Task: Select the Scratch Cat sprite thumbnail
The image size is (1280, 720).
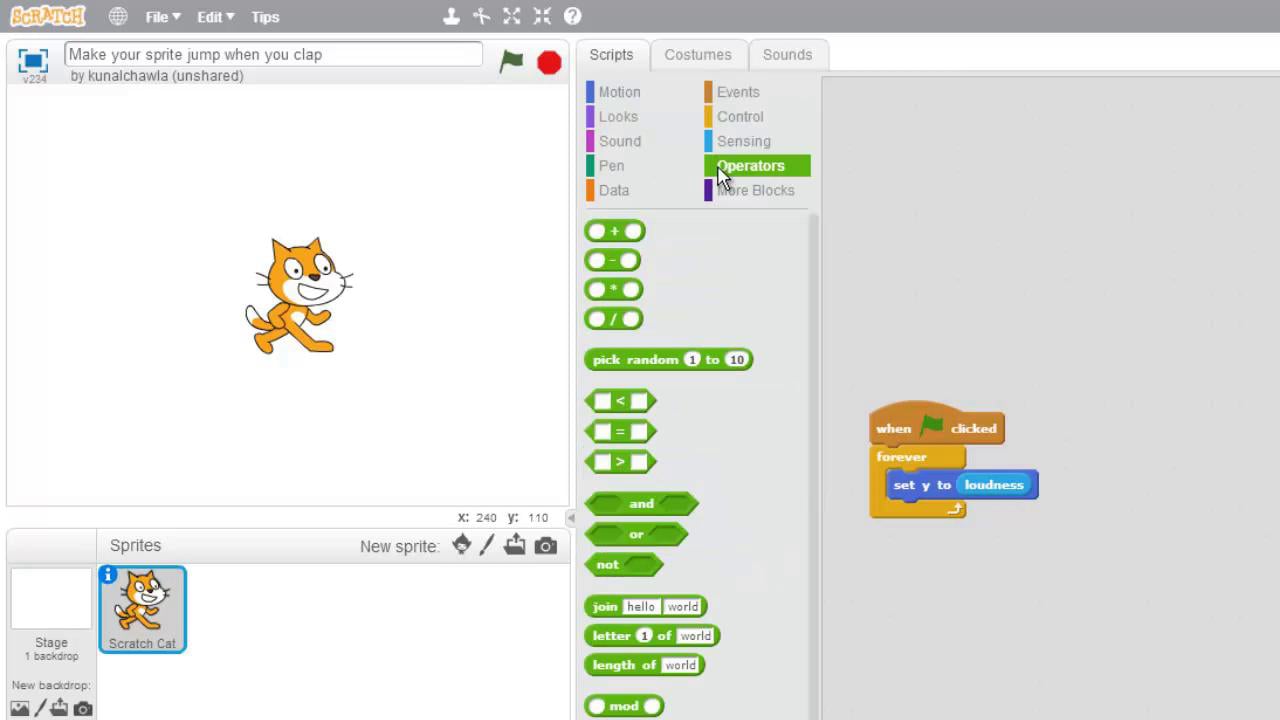Action: click(142, 609)
